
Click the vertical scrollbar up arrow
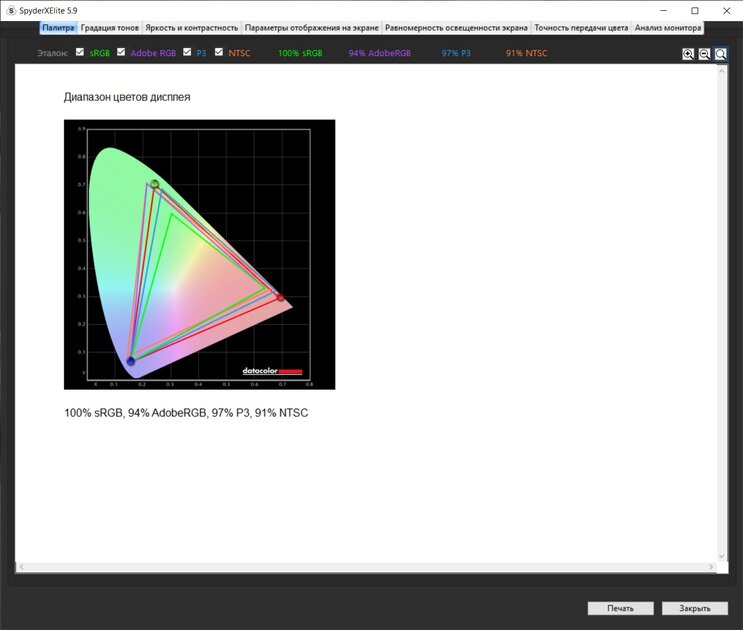[x=722, y=71]
